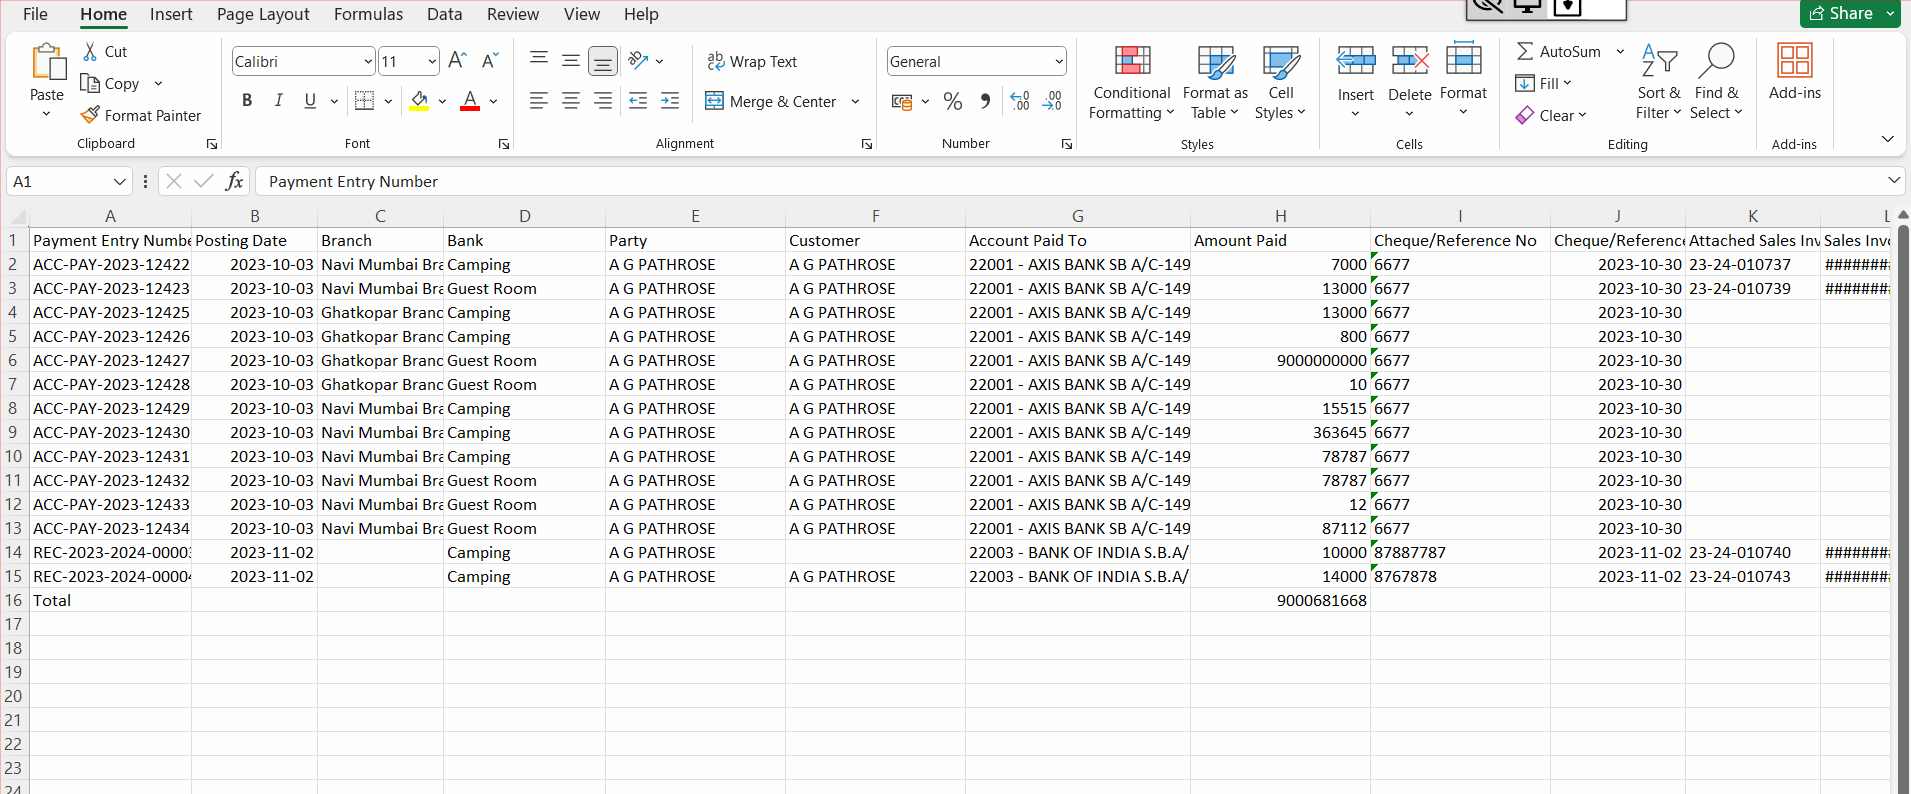Toggle Italic text formatting
1911x794 pixels.
[x=279, y=101]
